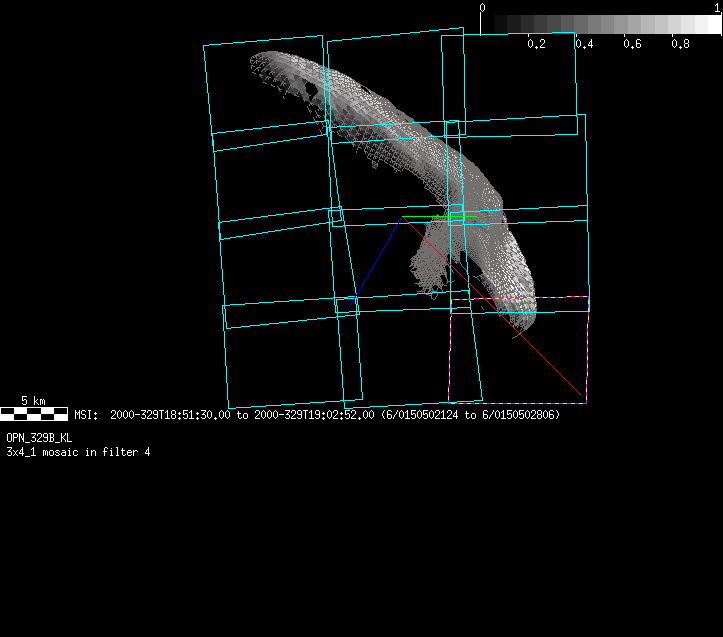Viewport: 723px width, 637px height.
Task: Click the checkered 5 km scale bar
Action: (34, 413)
